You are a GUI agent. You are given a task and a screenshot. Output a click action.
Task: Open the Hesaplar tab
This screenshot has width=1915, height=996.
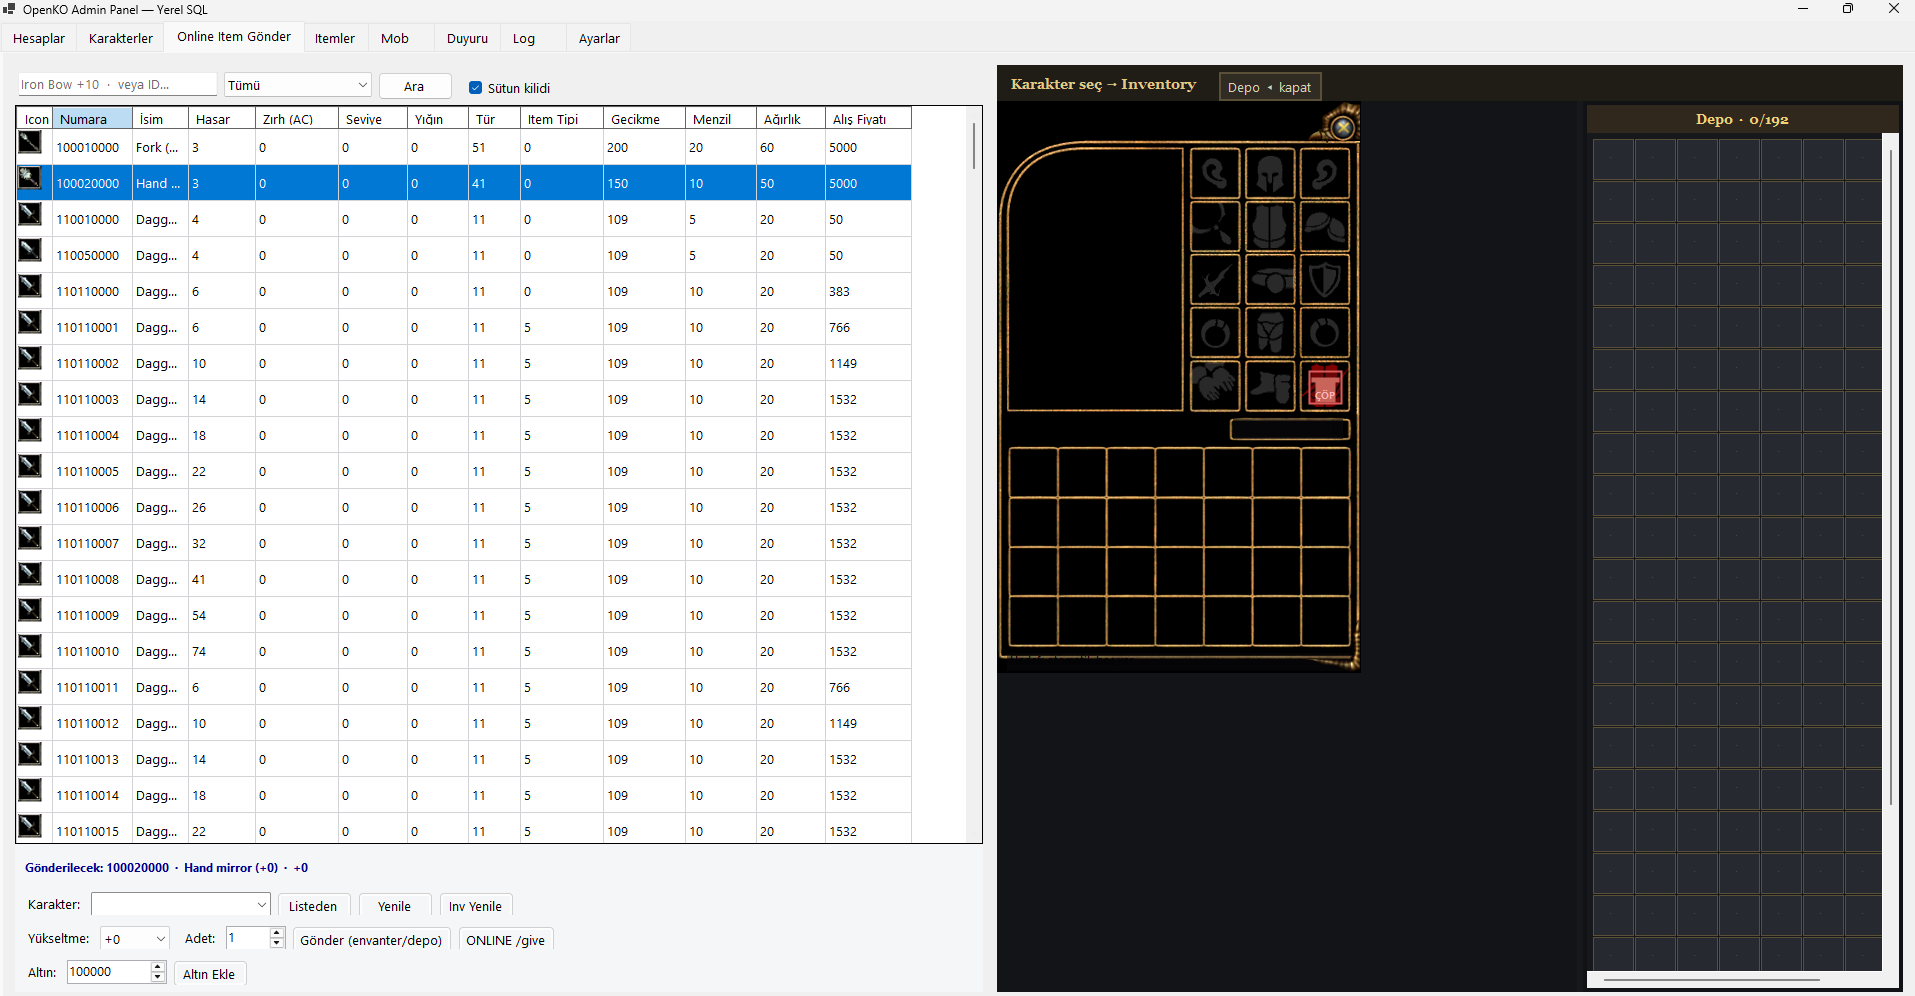click(39, 38)
